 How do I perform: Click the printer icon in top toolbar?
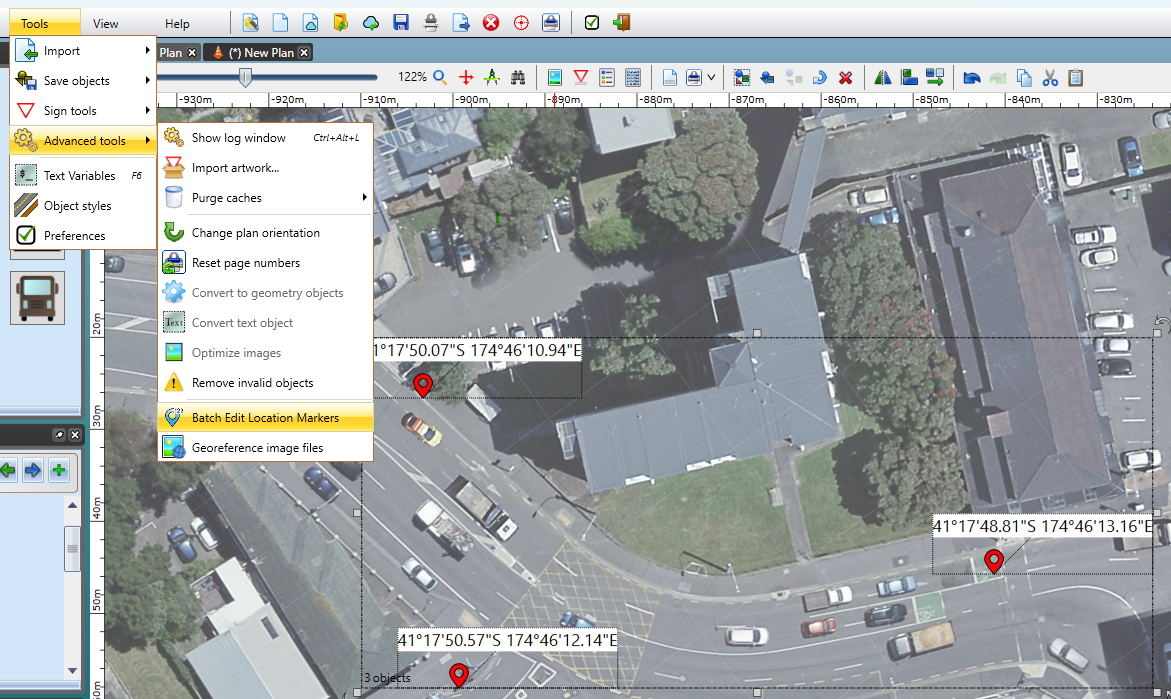(x=431, y=23)
